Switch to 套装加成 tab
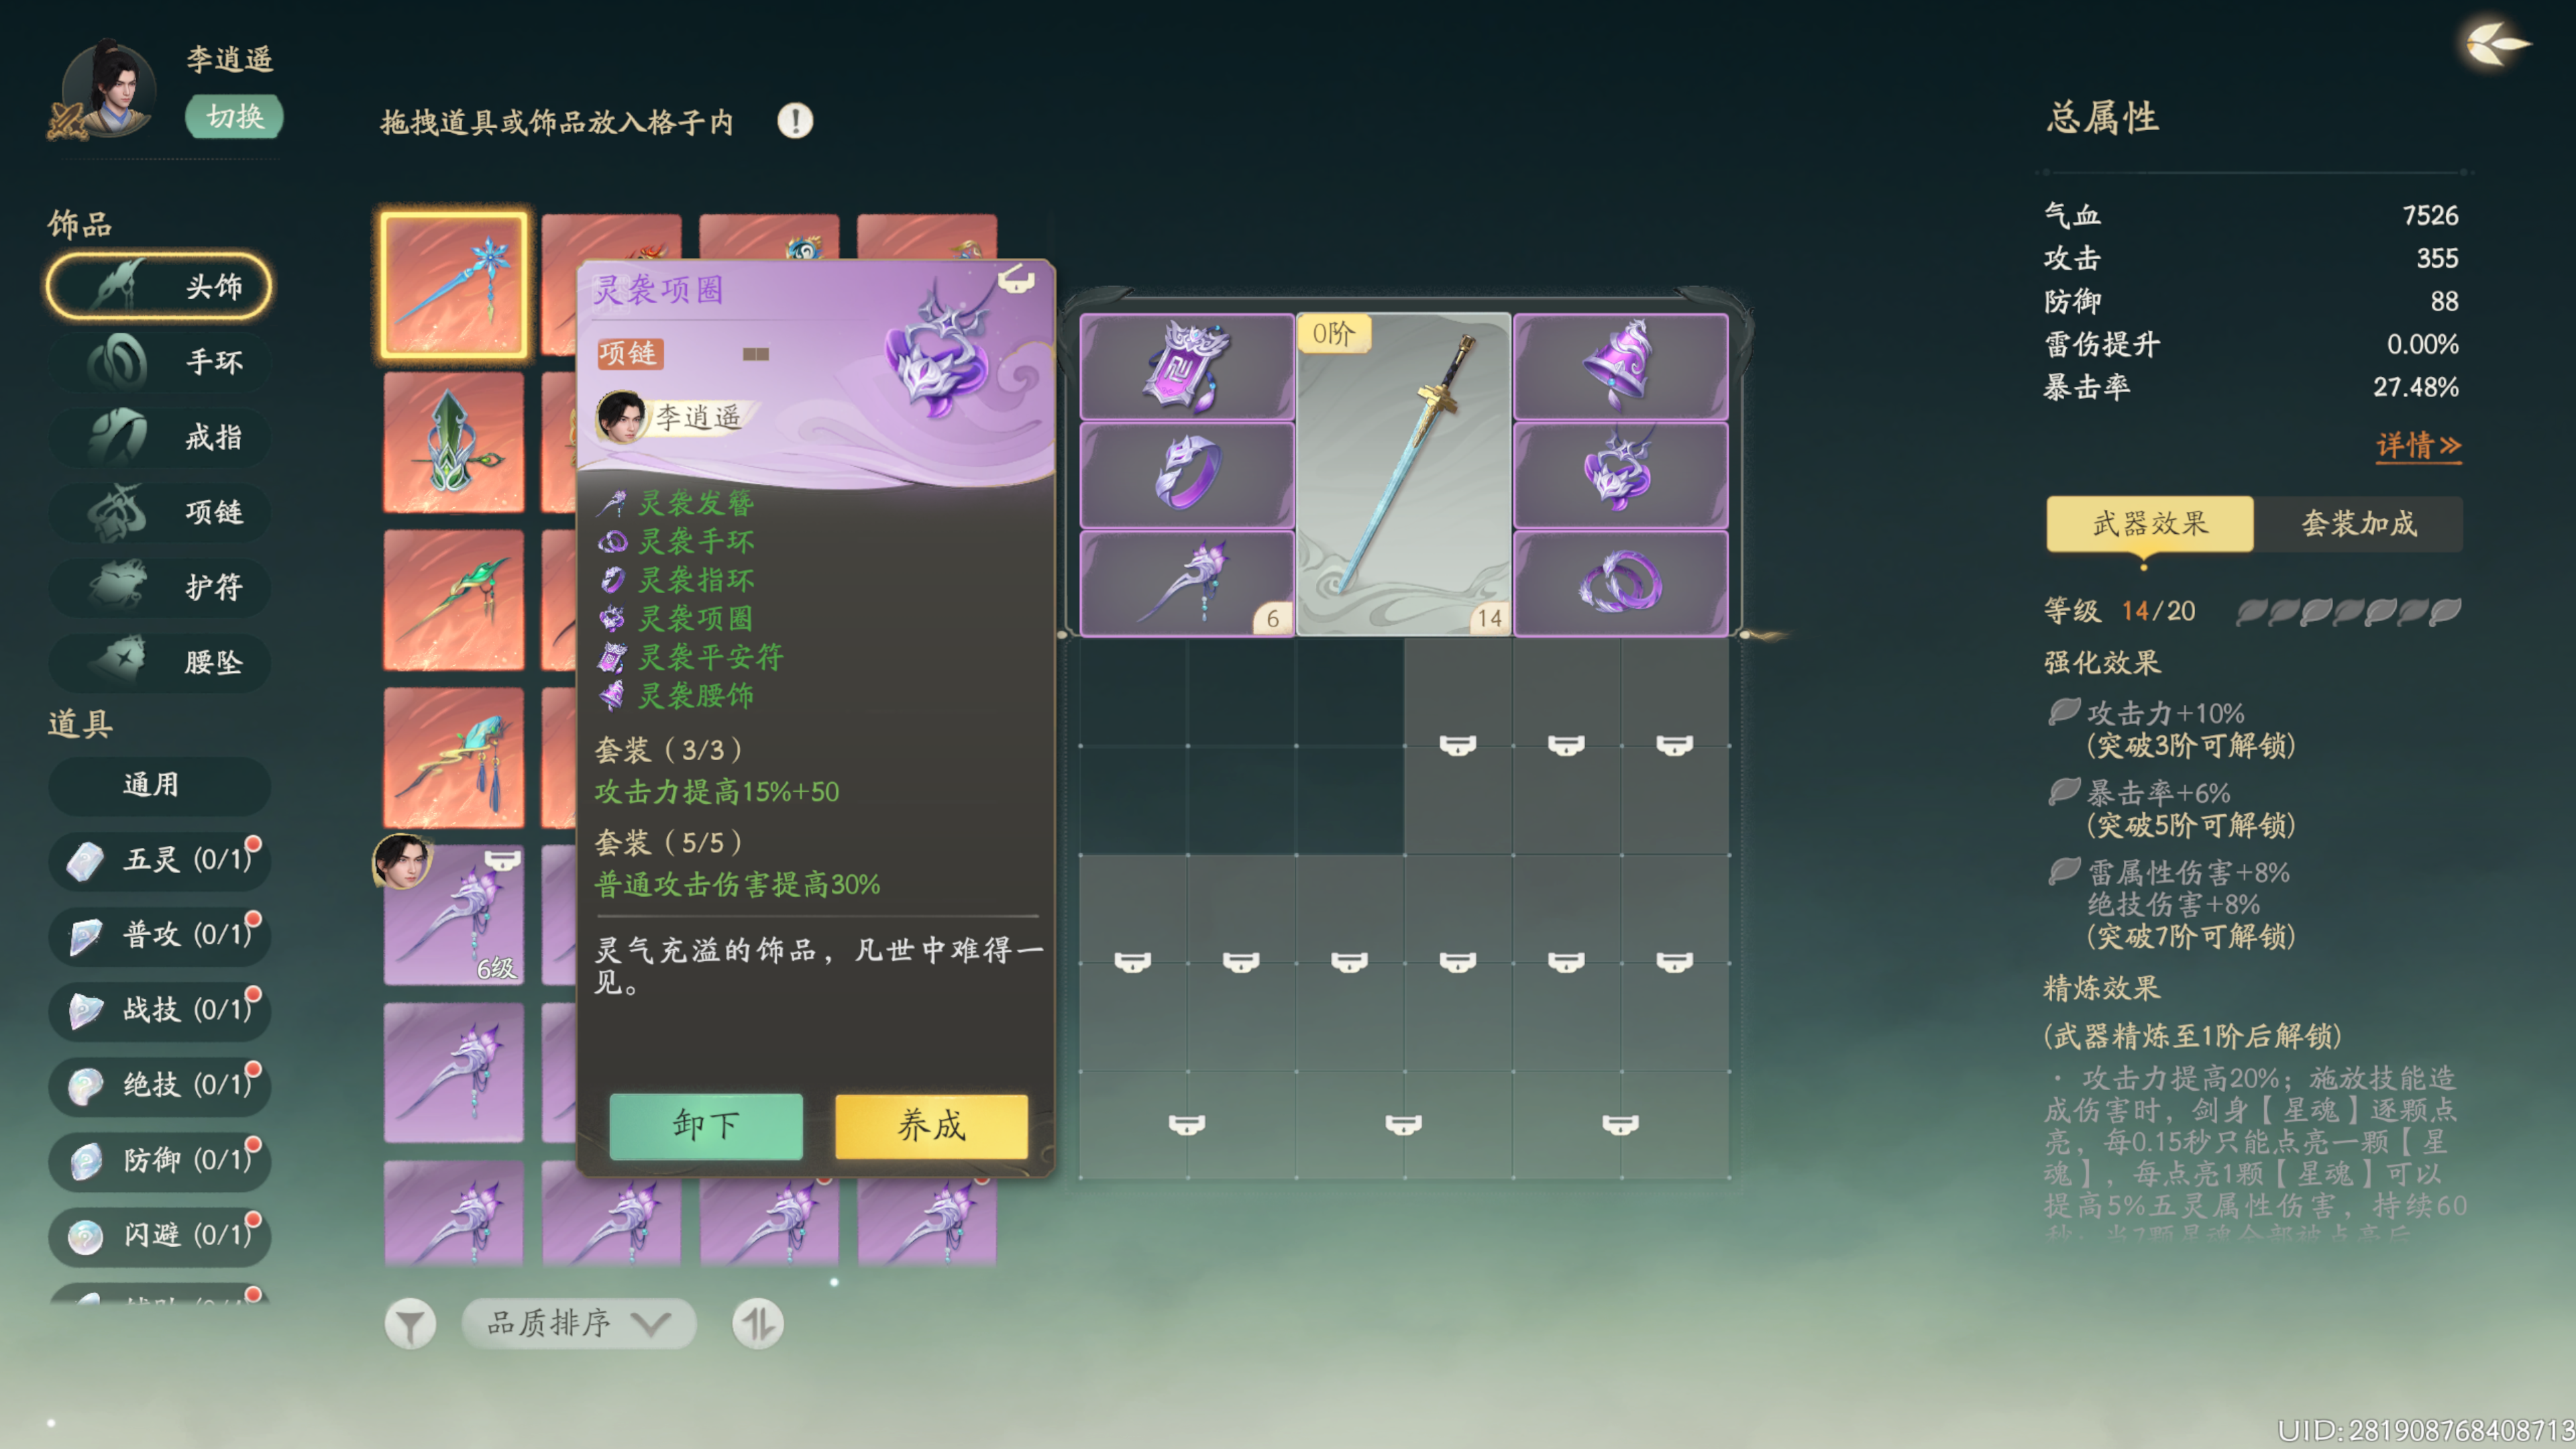 click(2358, 523)
